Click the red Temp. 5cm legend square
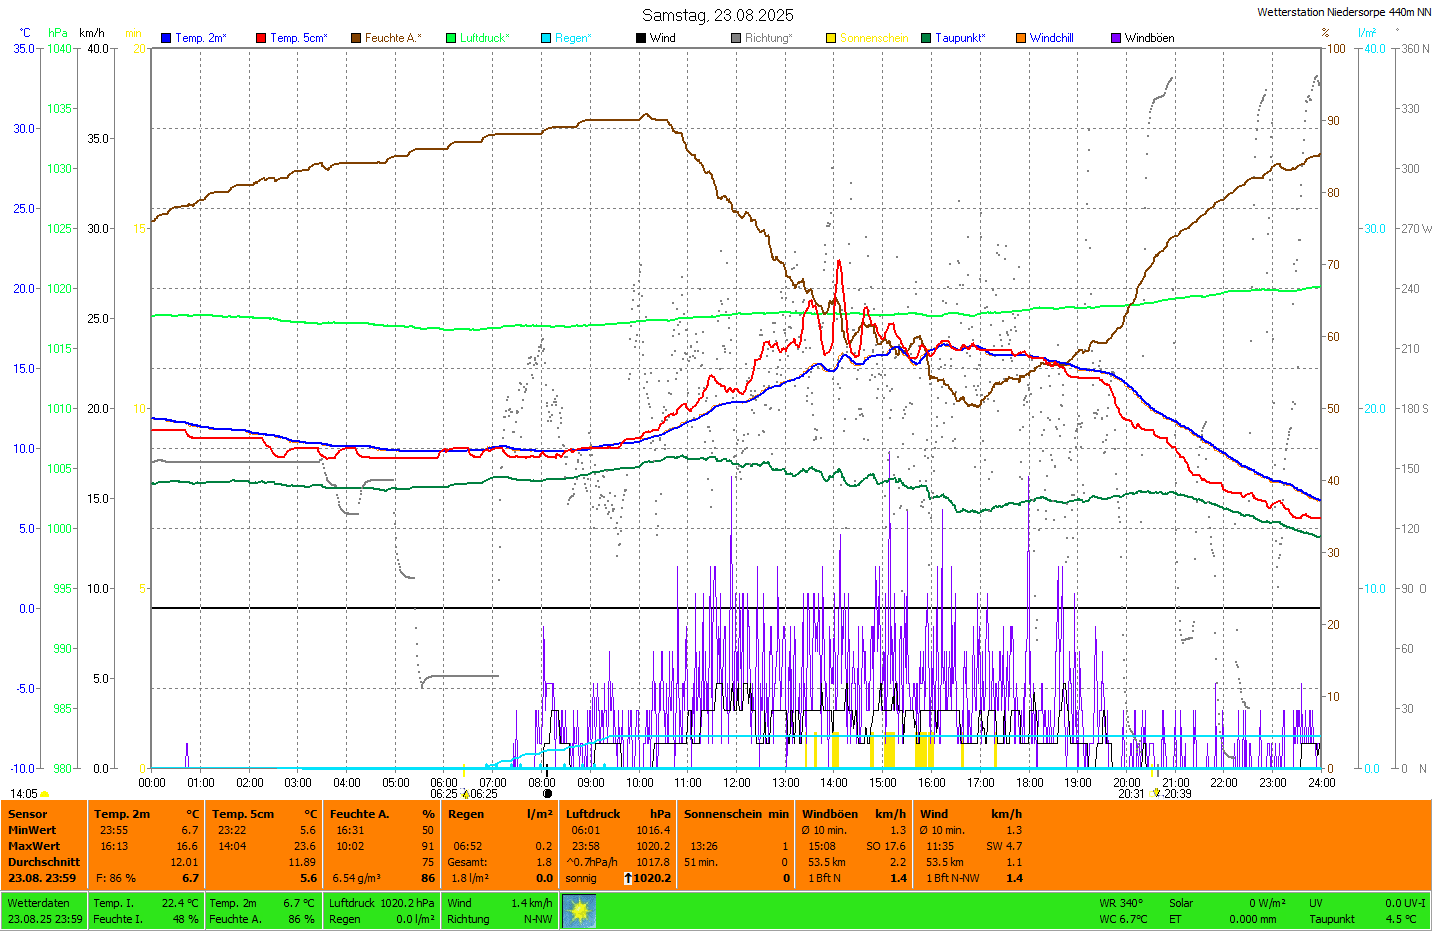Screen dimensions: 1432x931 (261, 38)
